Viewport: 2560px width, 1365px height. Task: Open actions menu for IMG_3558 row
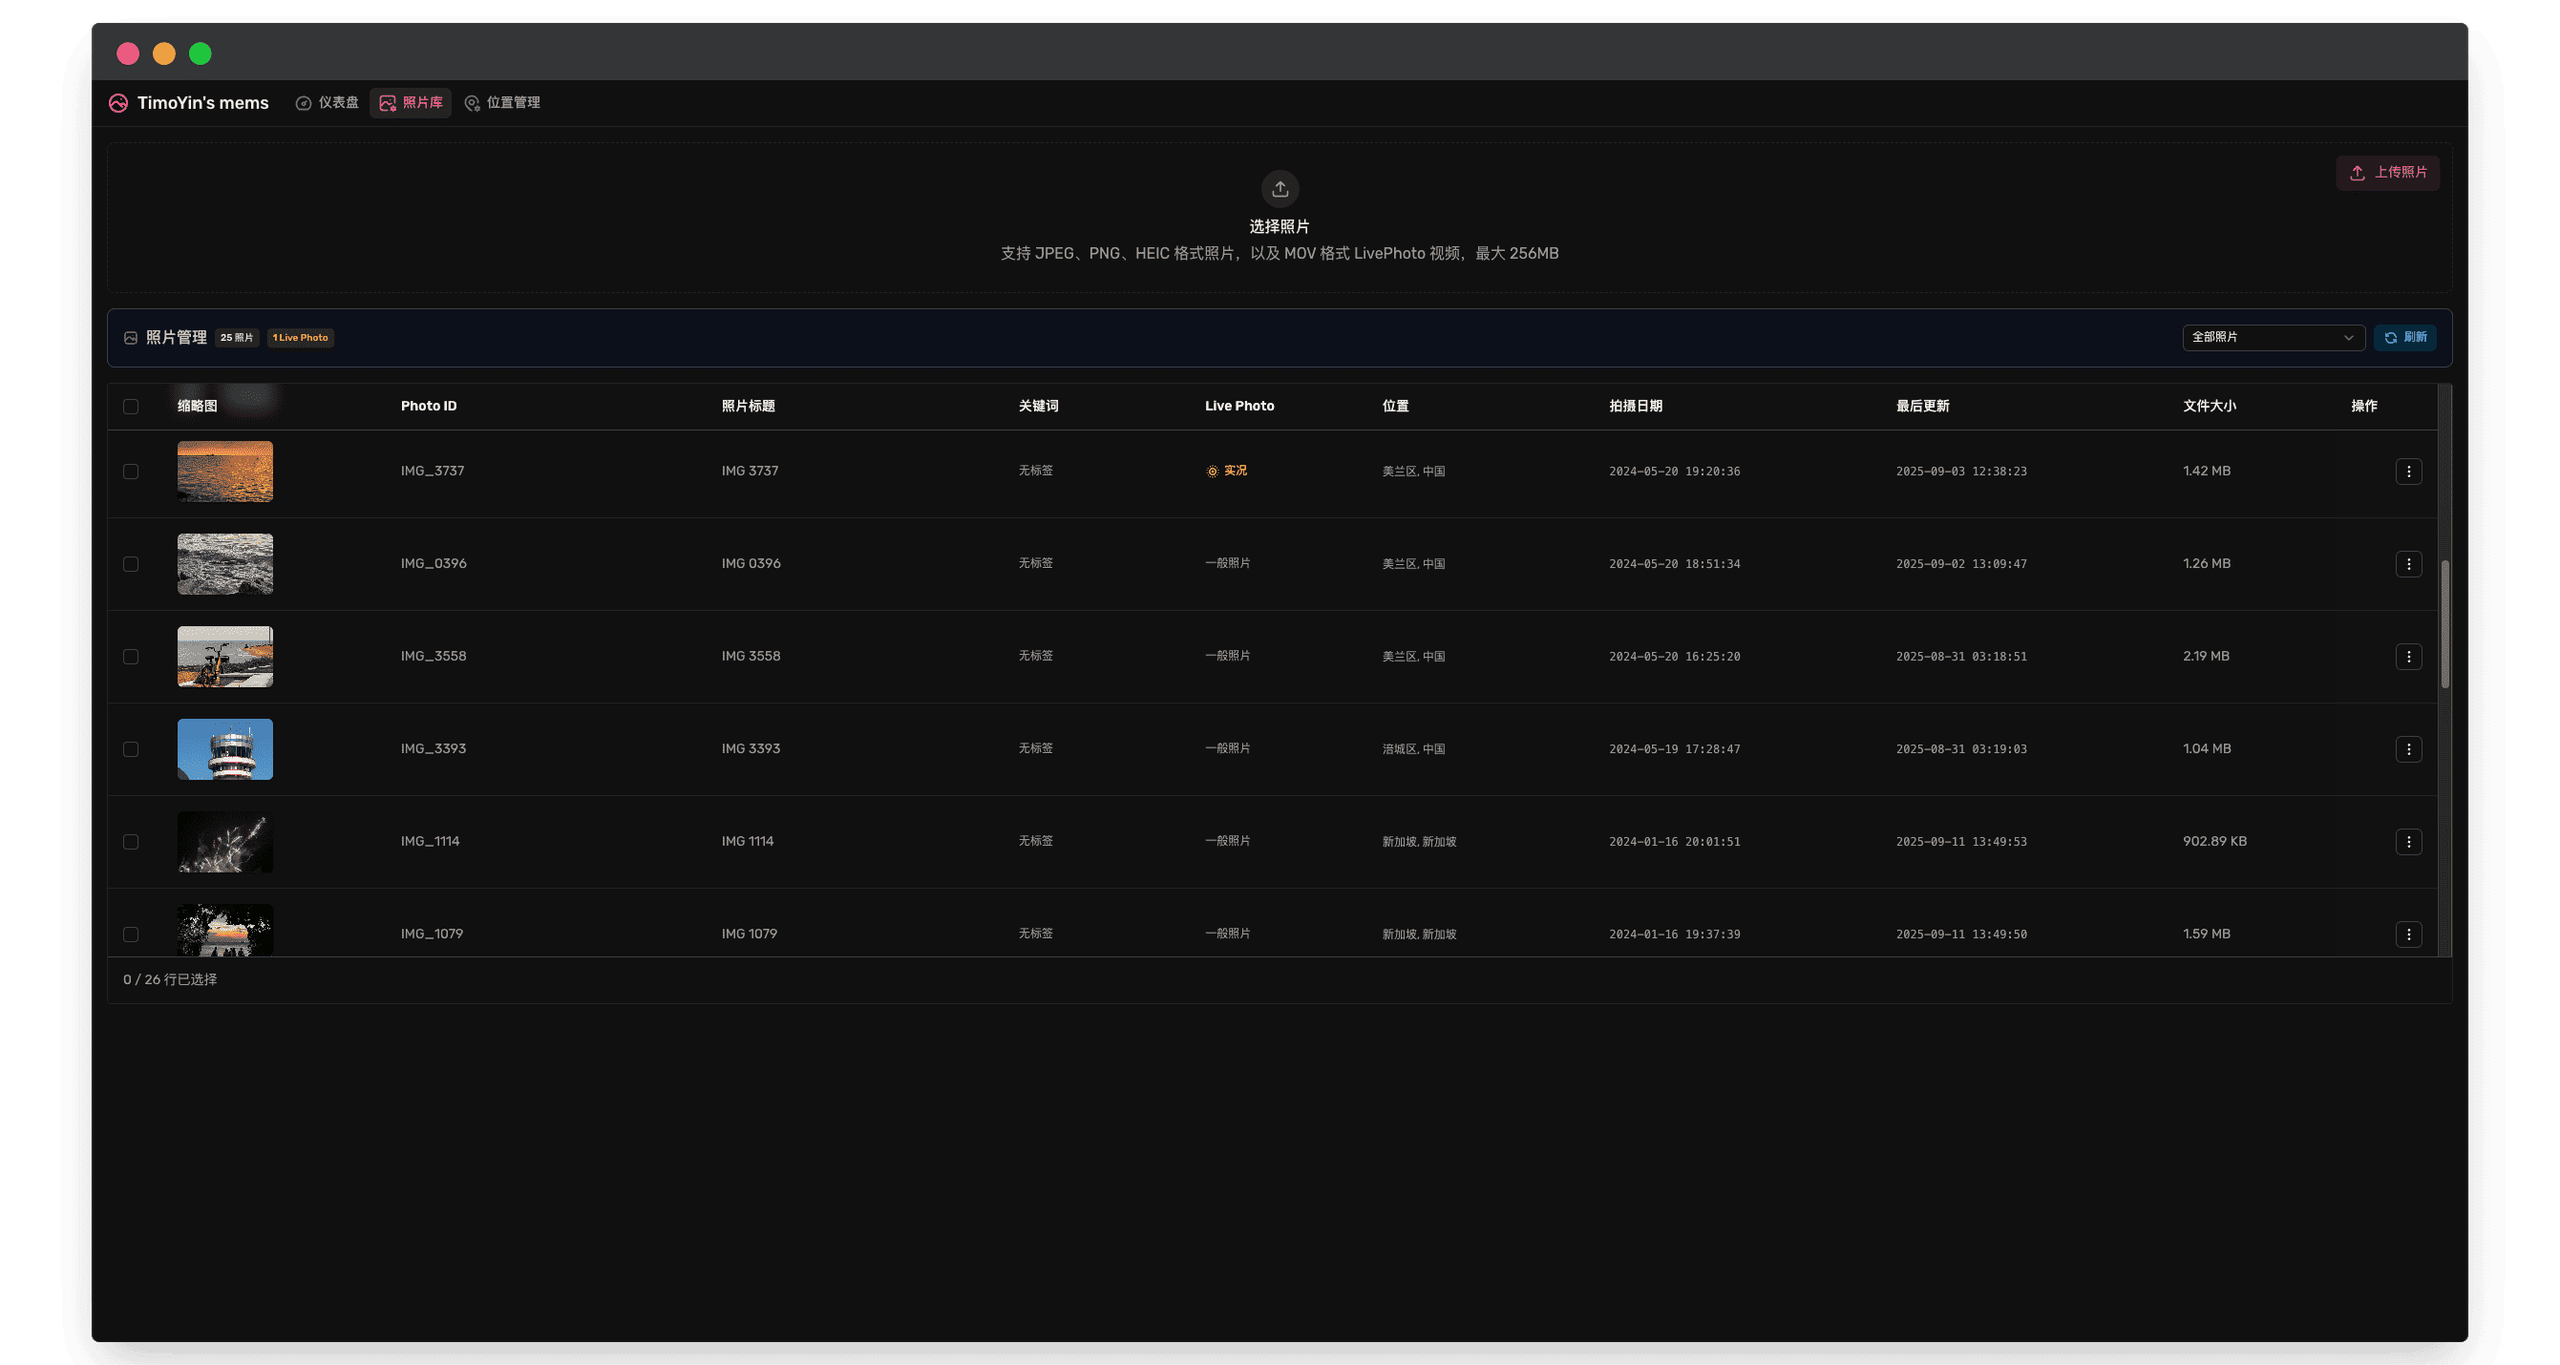[2408, 656]
